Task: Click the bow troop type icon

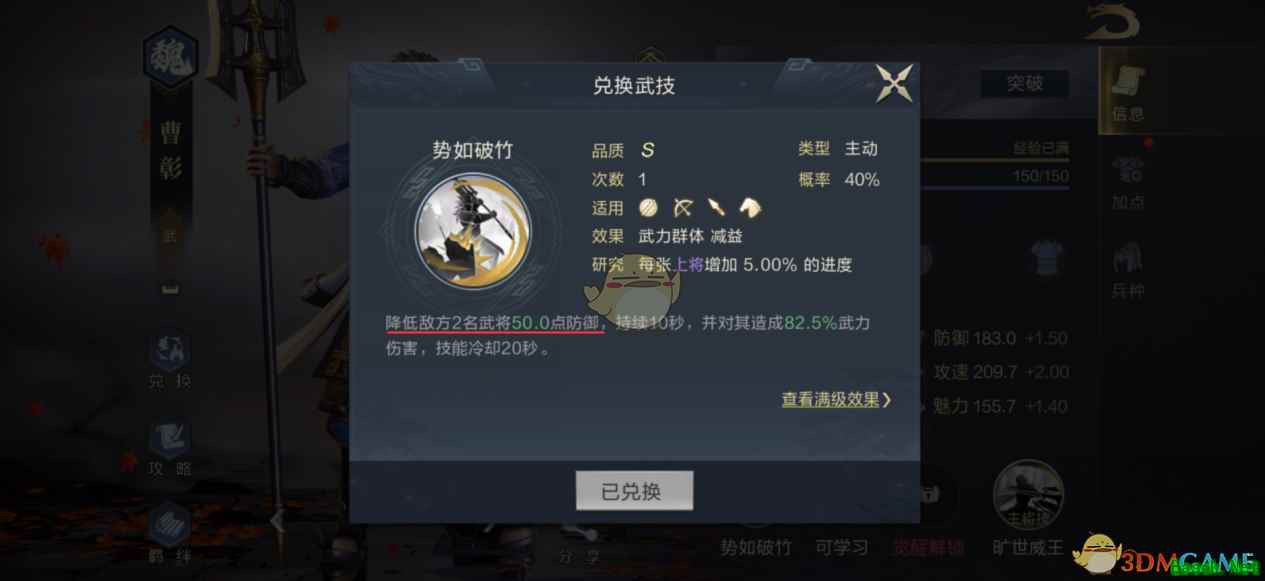Action: (x=683, y=207)
